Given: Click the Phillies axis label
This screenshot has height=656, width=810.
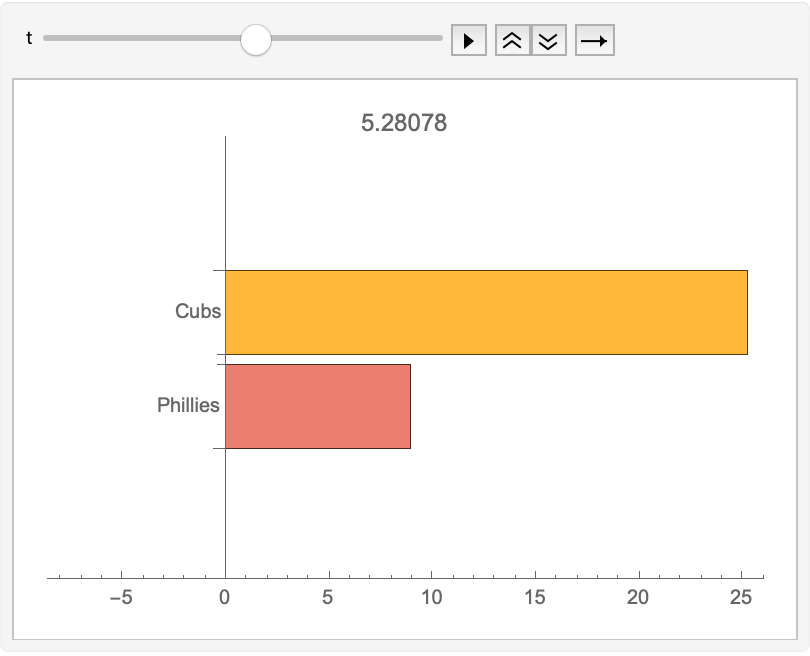Looking at the screenshot, I should coord(189,406).
